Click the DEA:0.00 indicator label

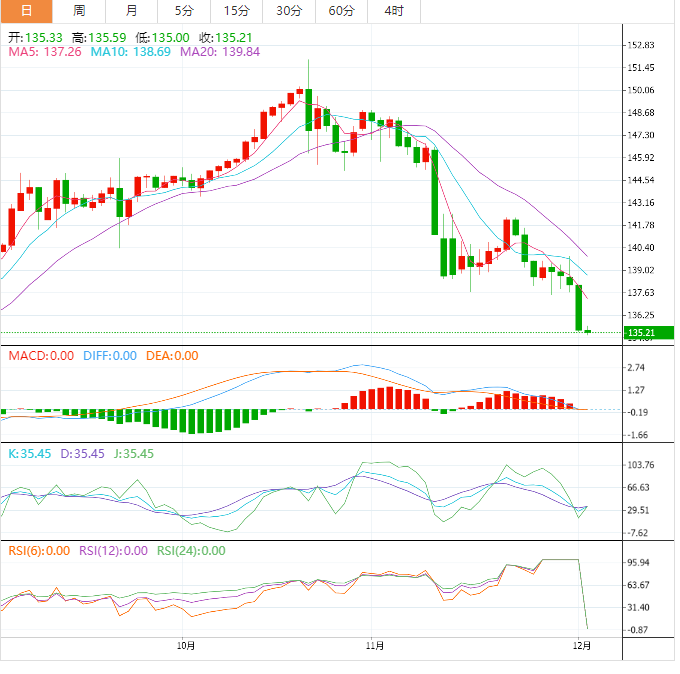pyautogui.click(x=172, y=356)
